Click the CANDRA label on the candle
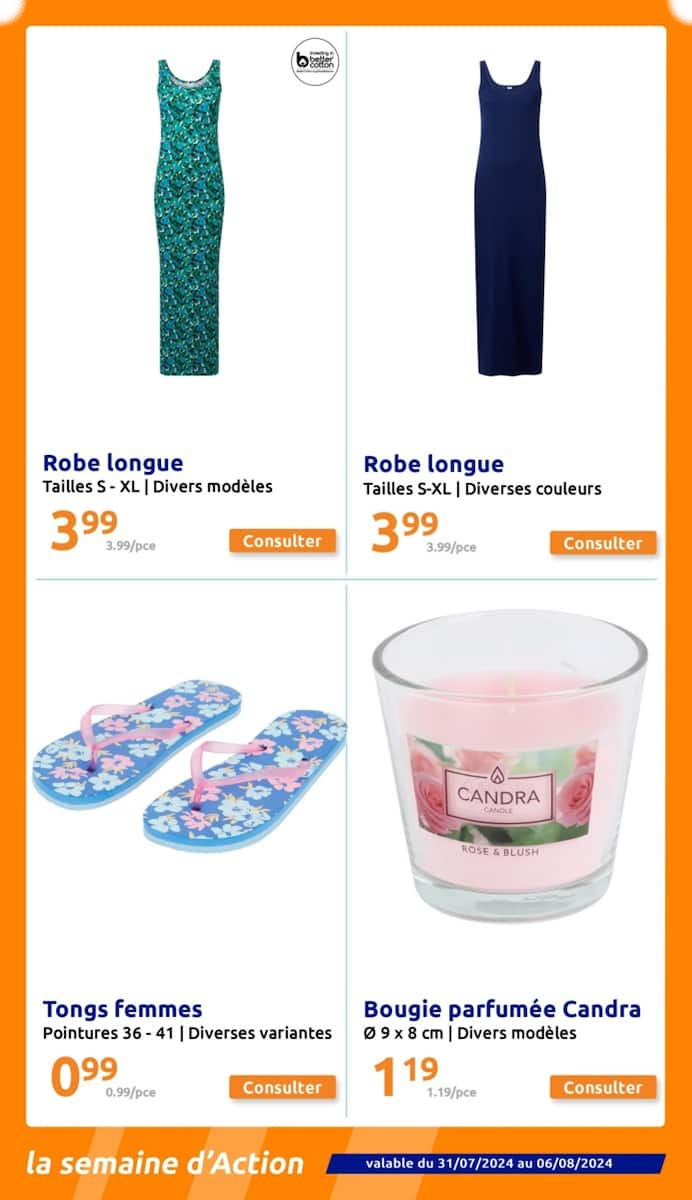692x1200 pixels. point(498,798)
